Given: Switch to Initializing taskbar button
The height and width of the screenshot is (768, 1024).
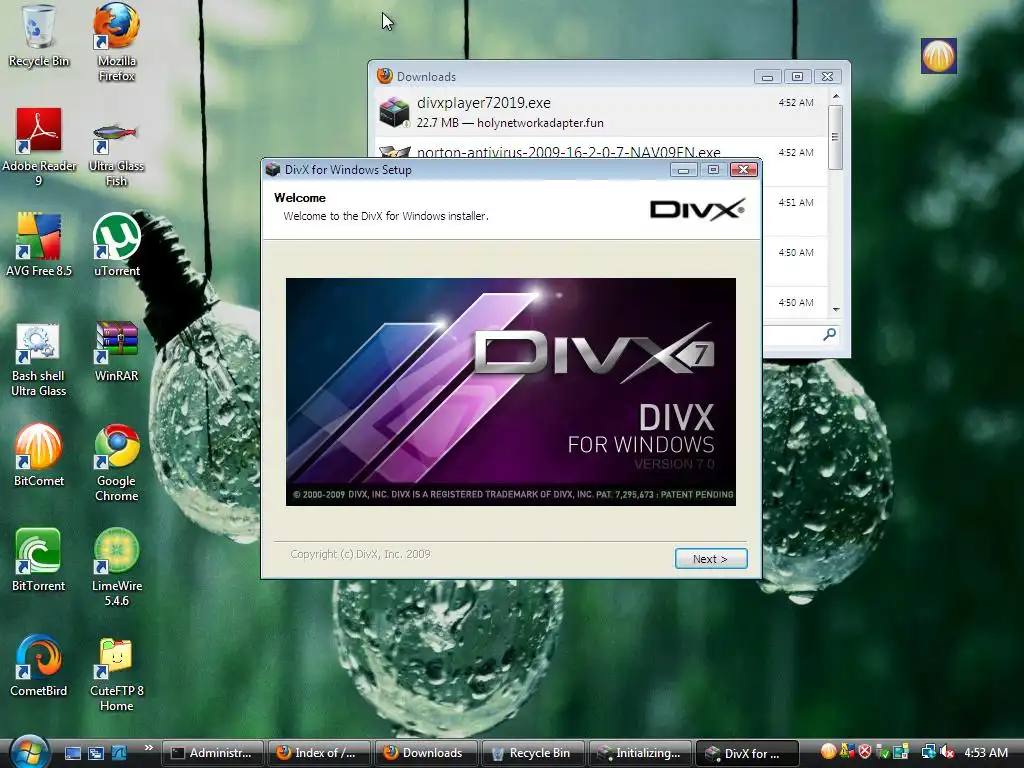Looking at the screenshot, I should pos(640,753).
